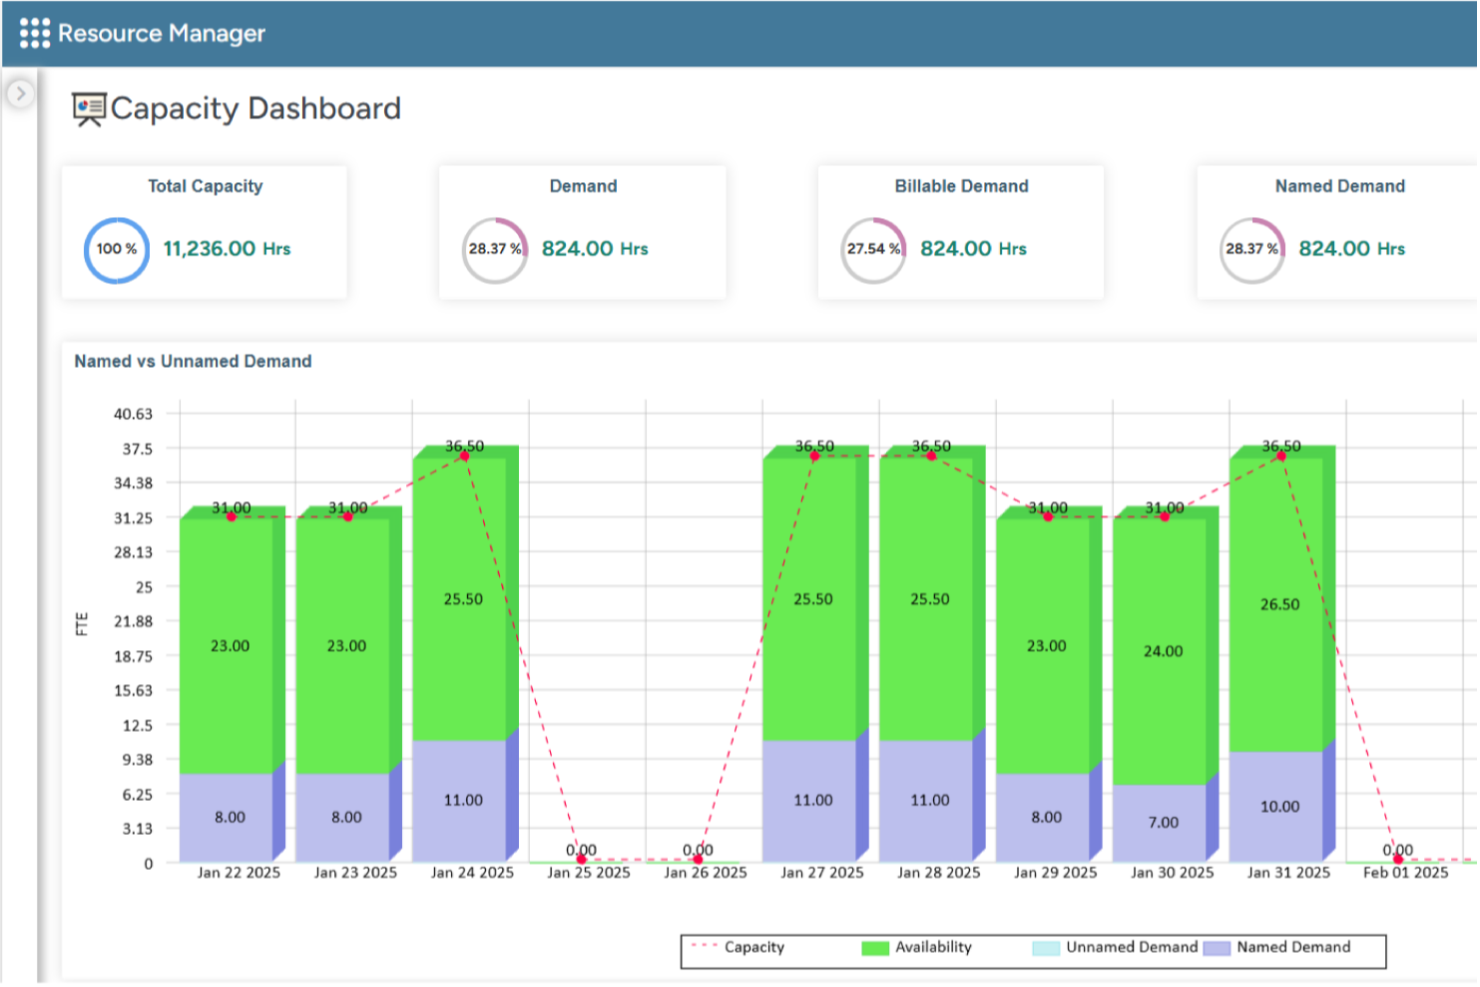Click the Jan 25 2025 capacity point 0.00
The height and width of the screenshot is (987, 1480).
point(582,860)
